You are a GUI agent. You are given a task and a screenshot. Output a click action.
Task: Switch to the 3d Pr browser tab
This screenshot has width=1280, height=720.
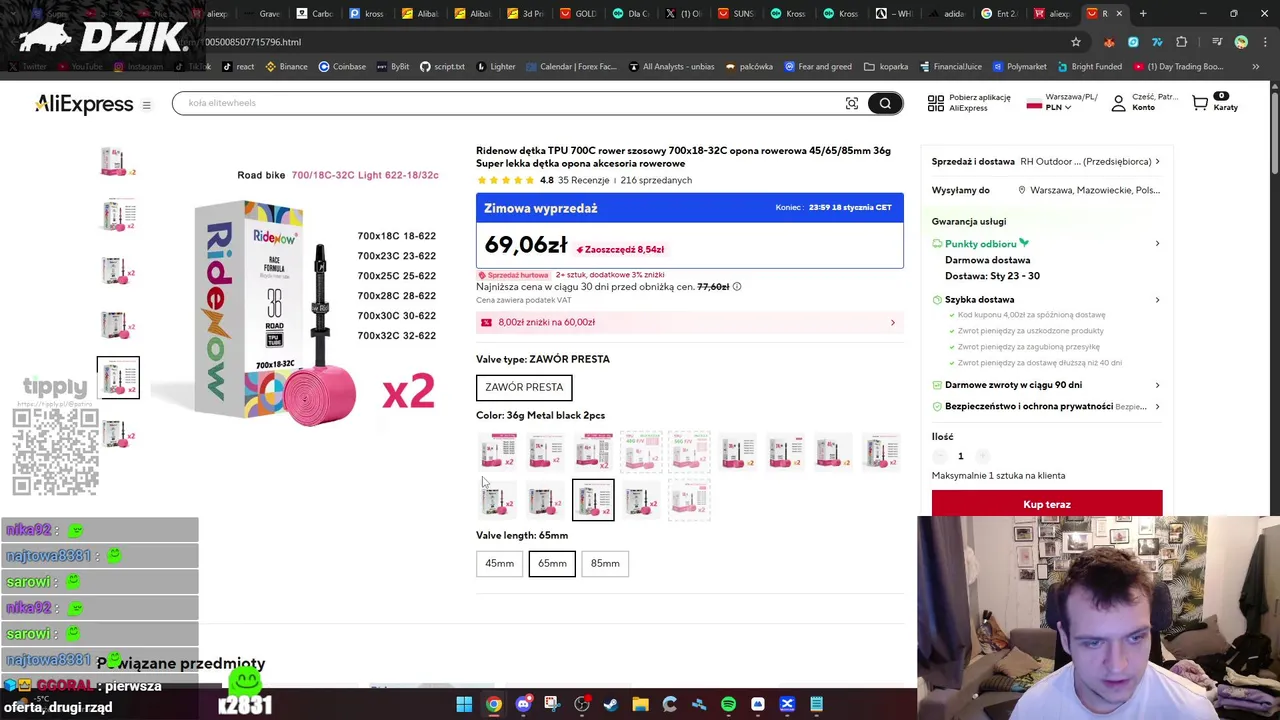click(525, 14)
